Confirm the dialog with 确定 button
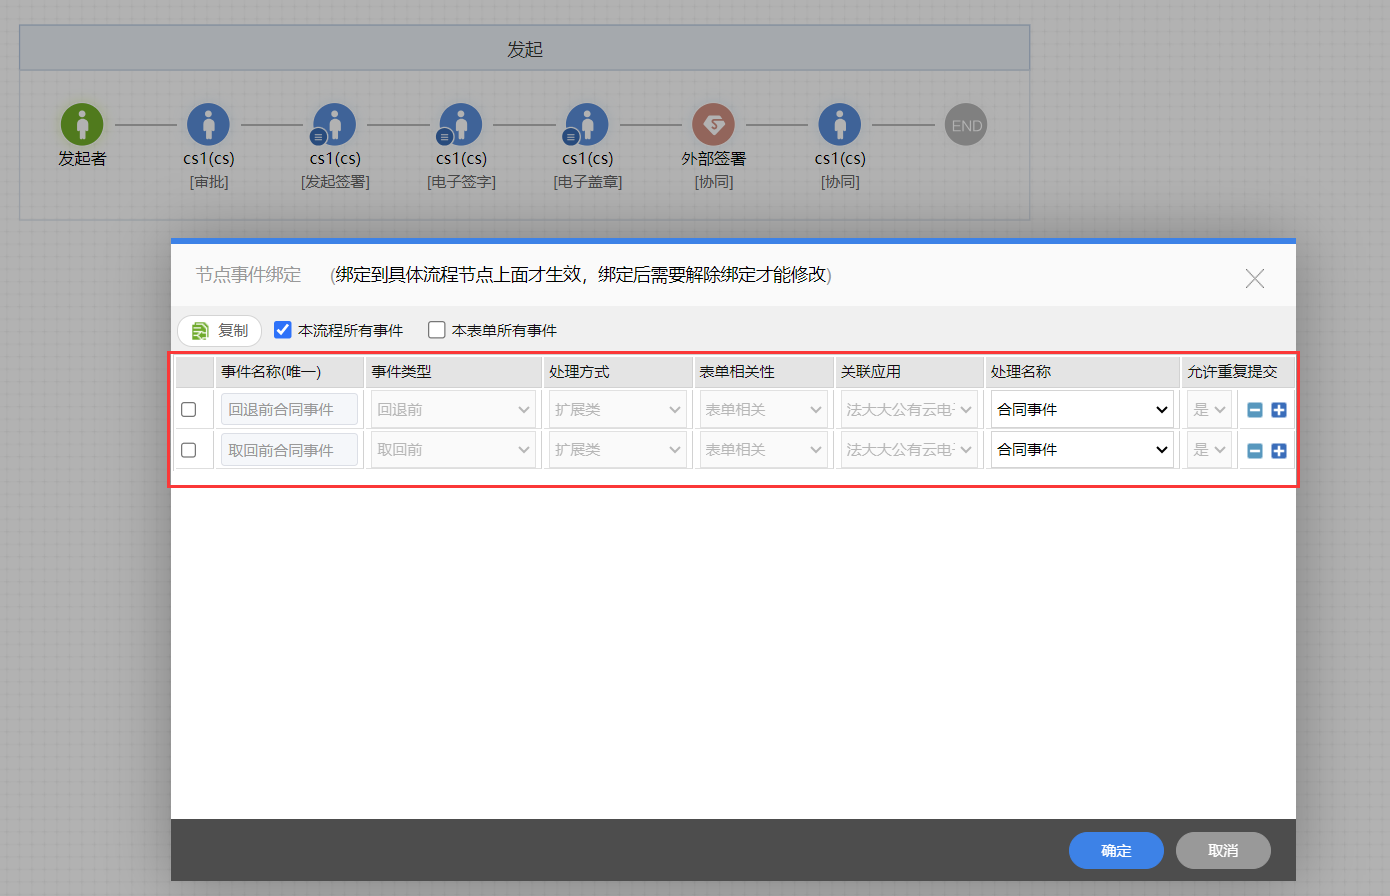Screen dimensions: 1390x896 [x=1116, y=851]
